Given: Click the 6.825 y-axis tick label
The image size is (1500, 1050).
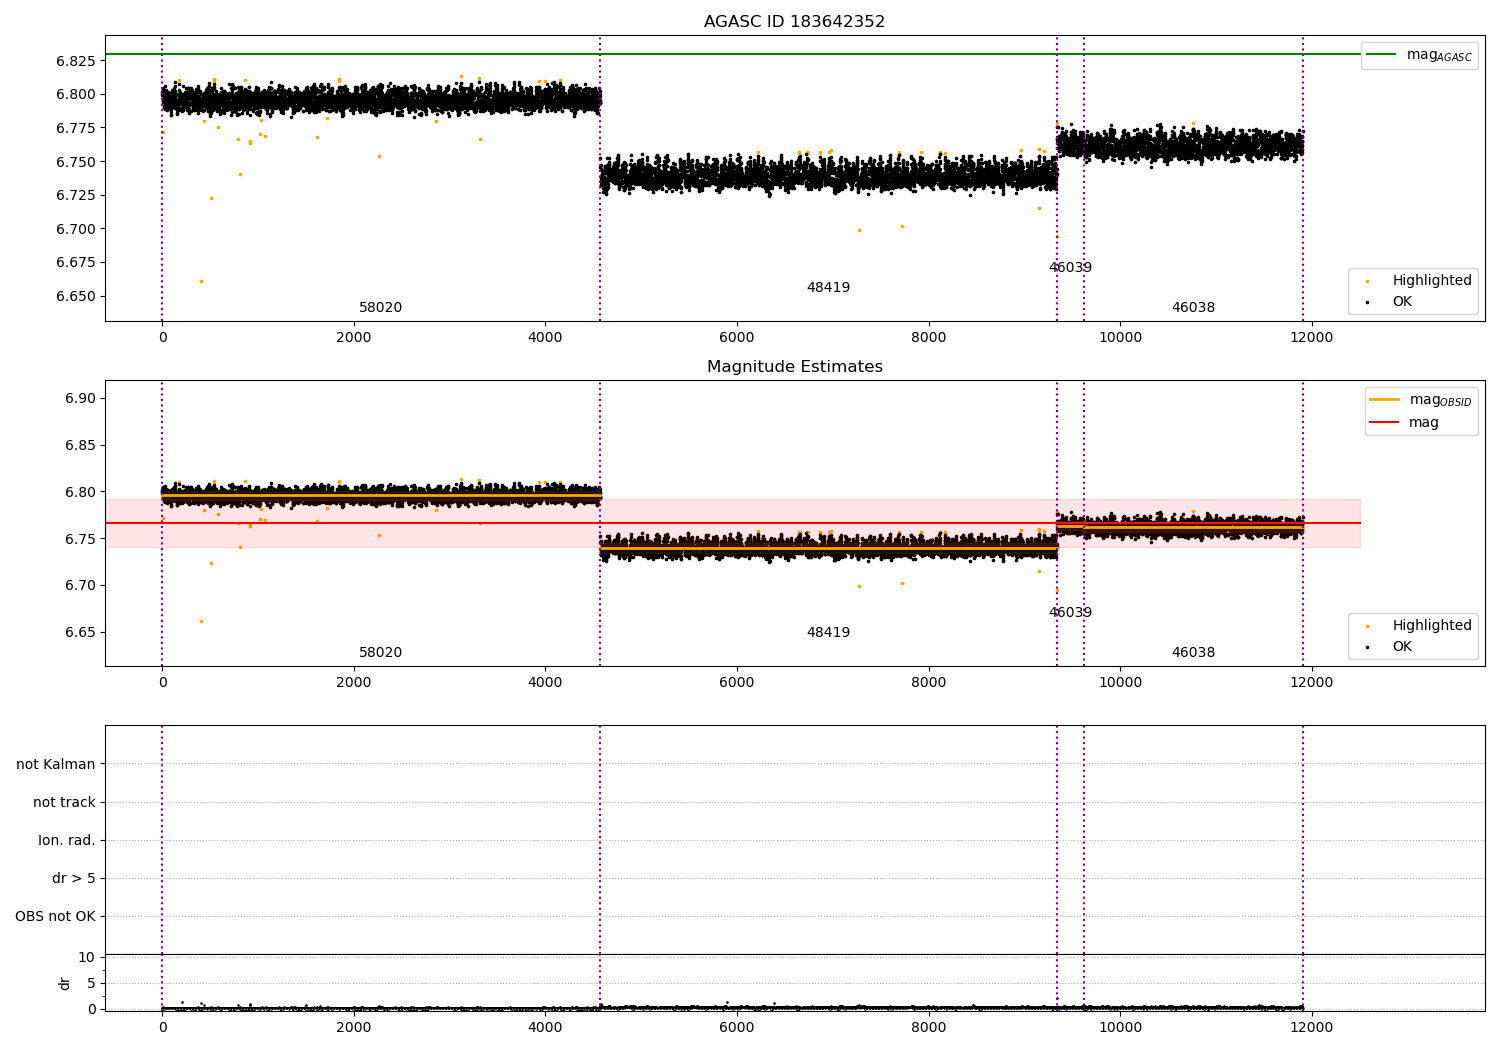Looking at the screenshot, I should click(x=76, y=61).
